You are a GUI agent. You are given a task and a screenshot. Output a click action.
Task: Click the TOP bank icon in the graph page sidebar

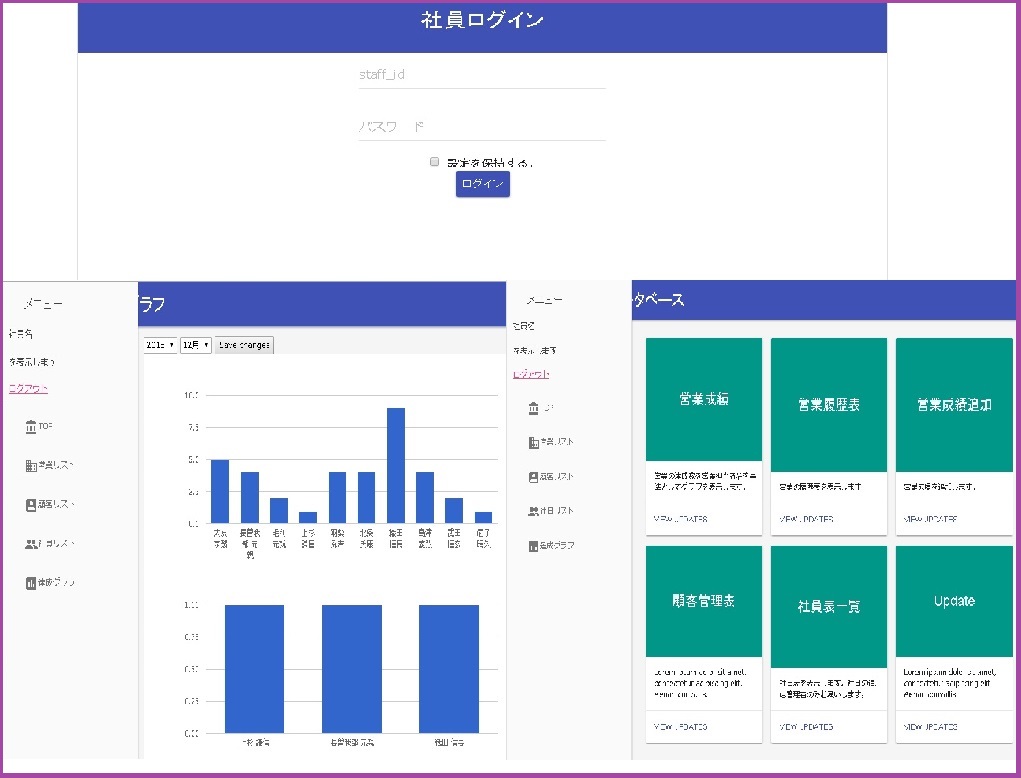[31, 427]
